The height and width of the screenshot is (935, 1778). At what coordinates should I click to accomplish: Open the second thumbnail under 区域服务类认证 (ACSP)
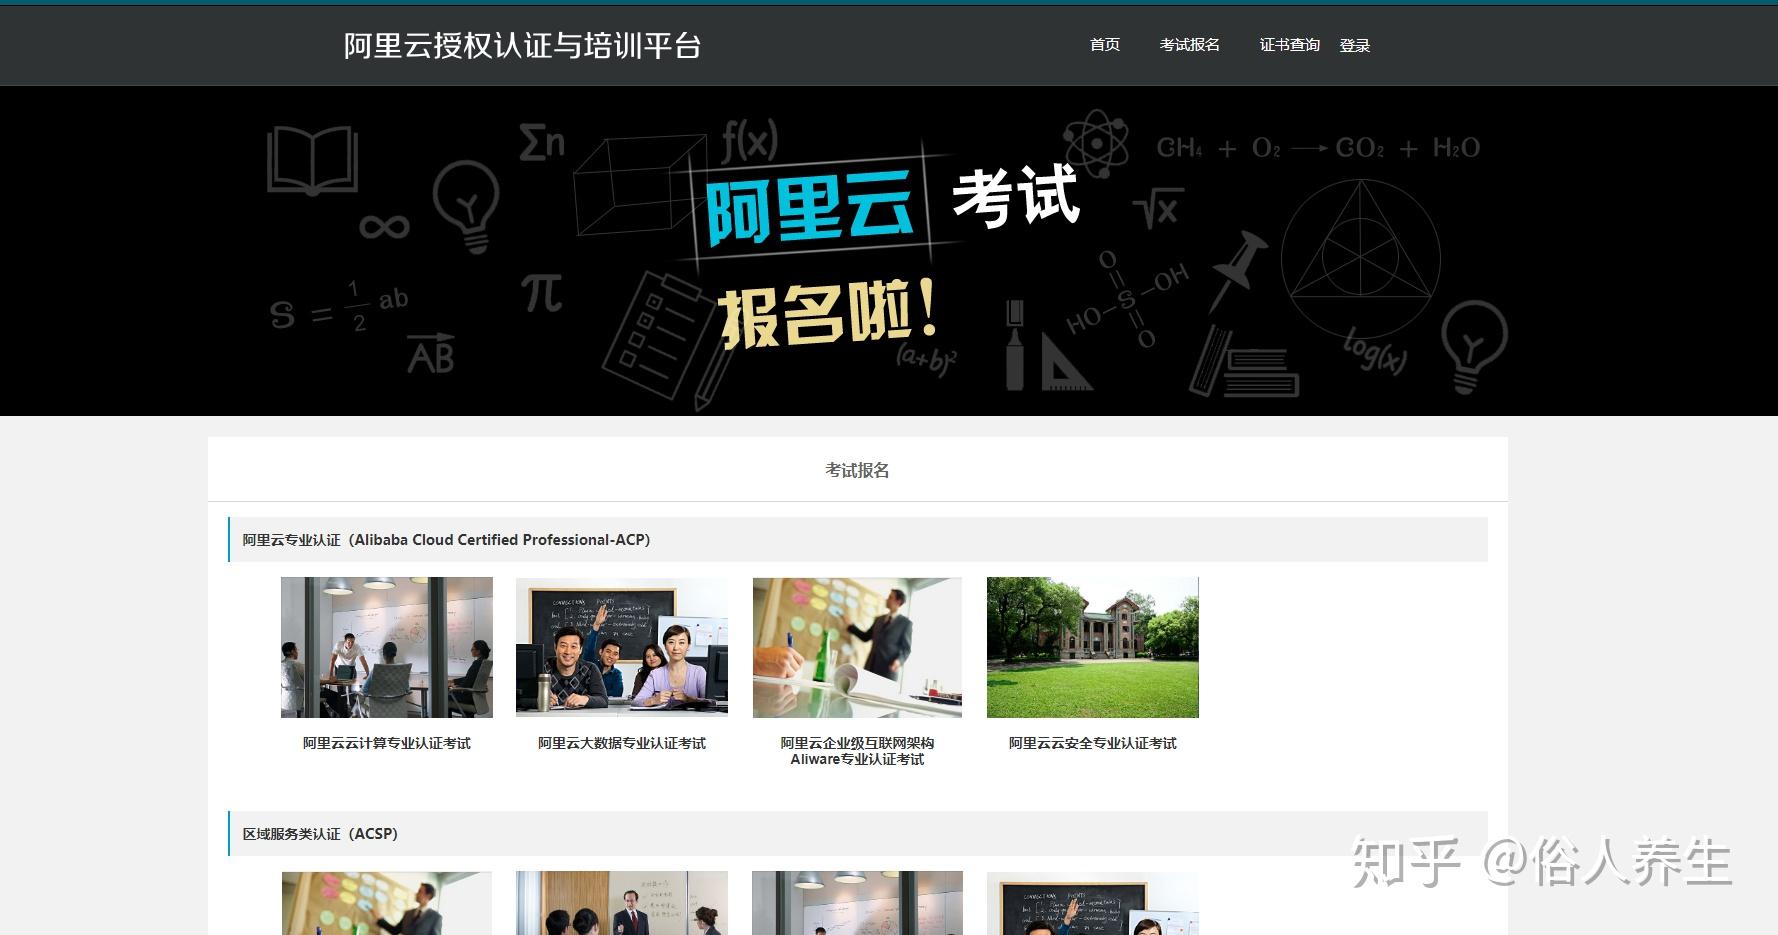tap(622, 903)
